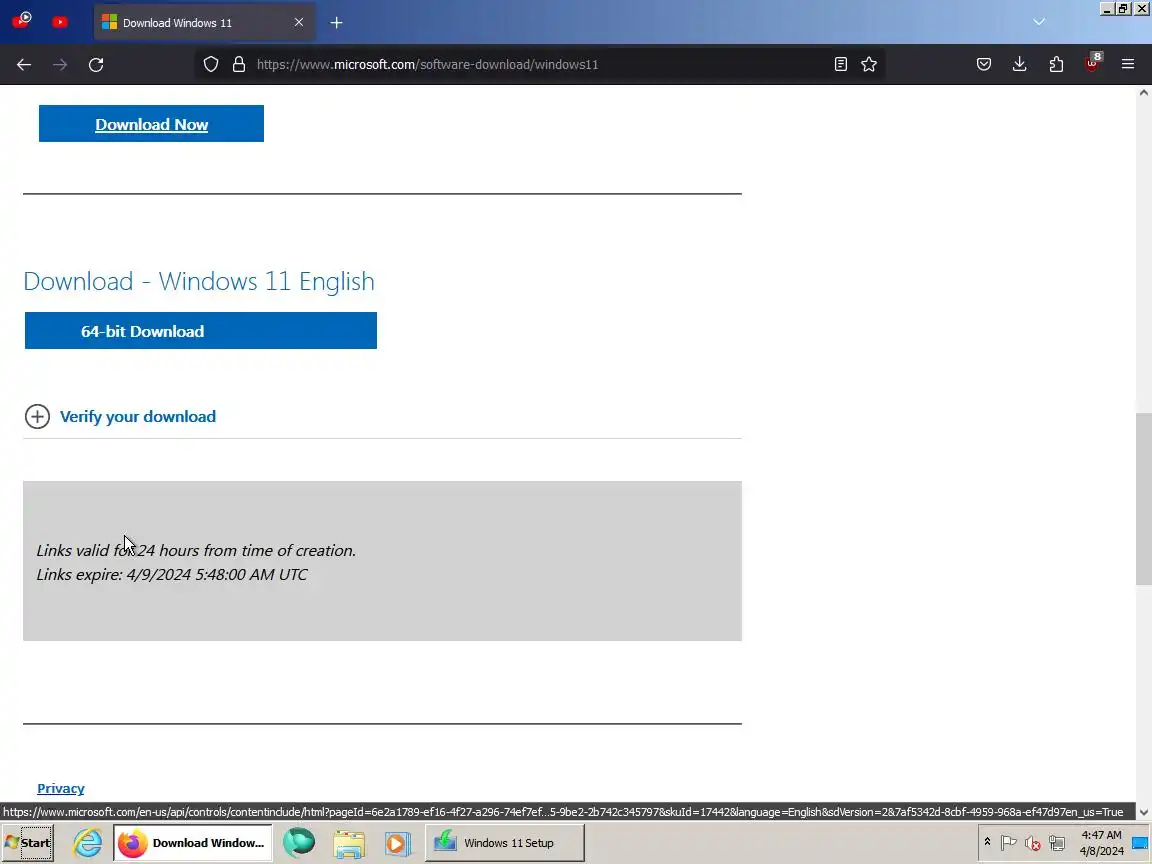
Task: Open the pinned YouTube tab
Action: [x=60, y=22]
